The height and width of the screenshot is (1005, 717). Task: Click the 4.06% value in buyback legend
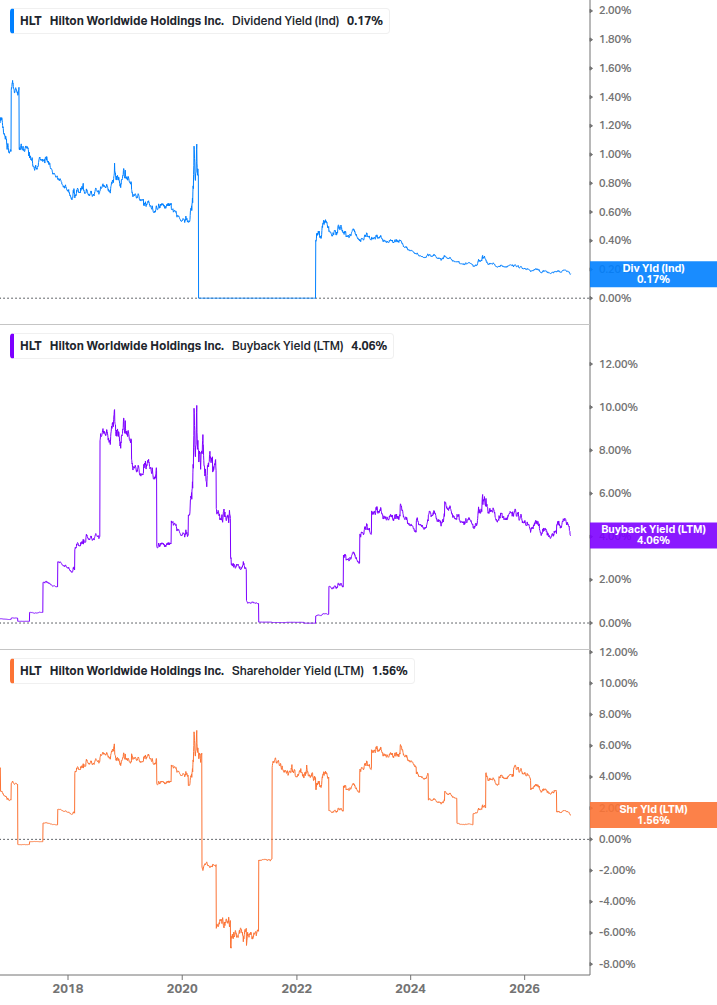[x=369, y=346]
